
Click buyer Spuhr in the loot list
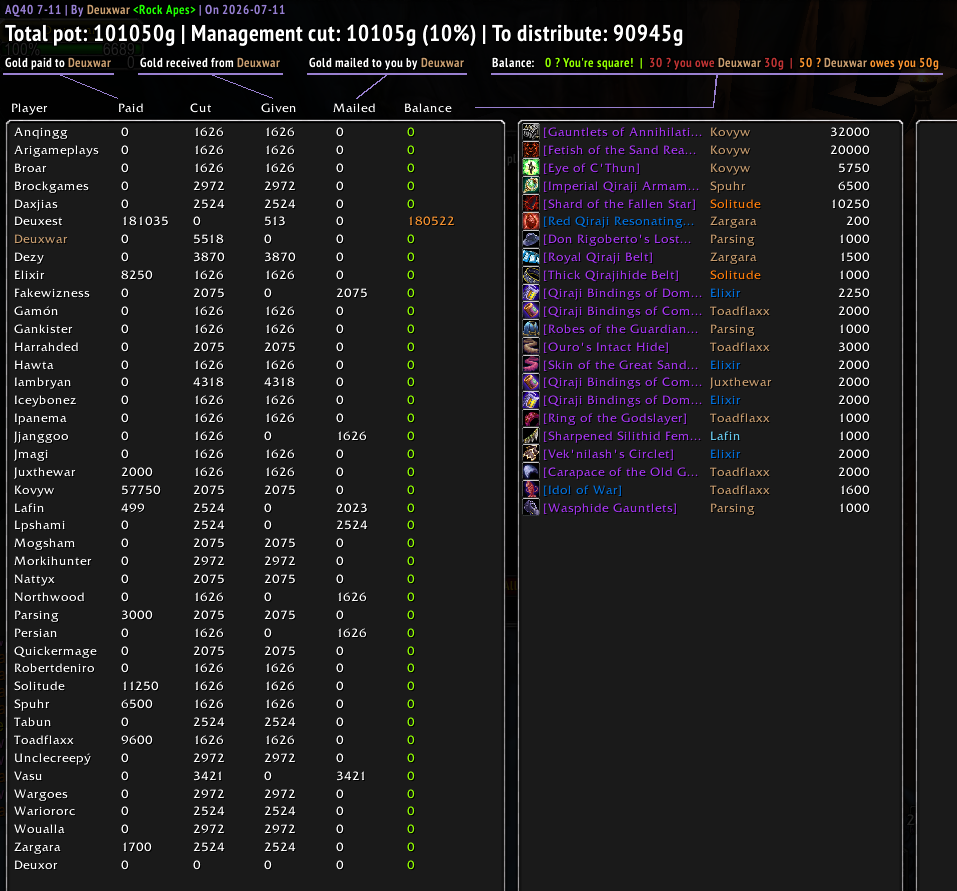728,186
